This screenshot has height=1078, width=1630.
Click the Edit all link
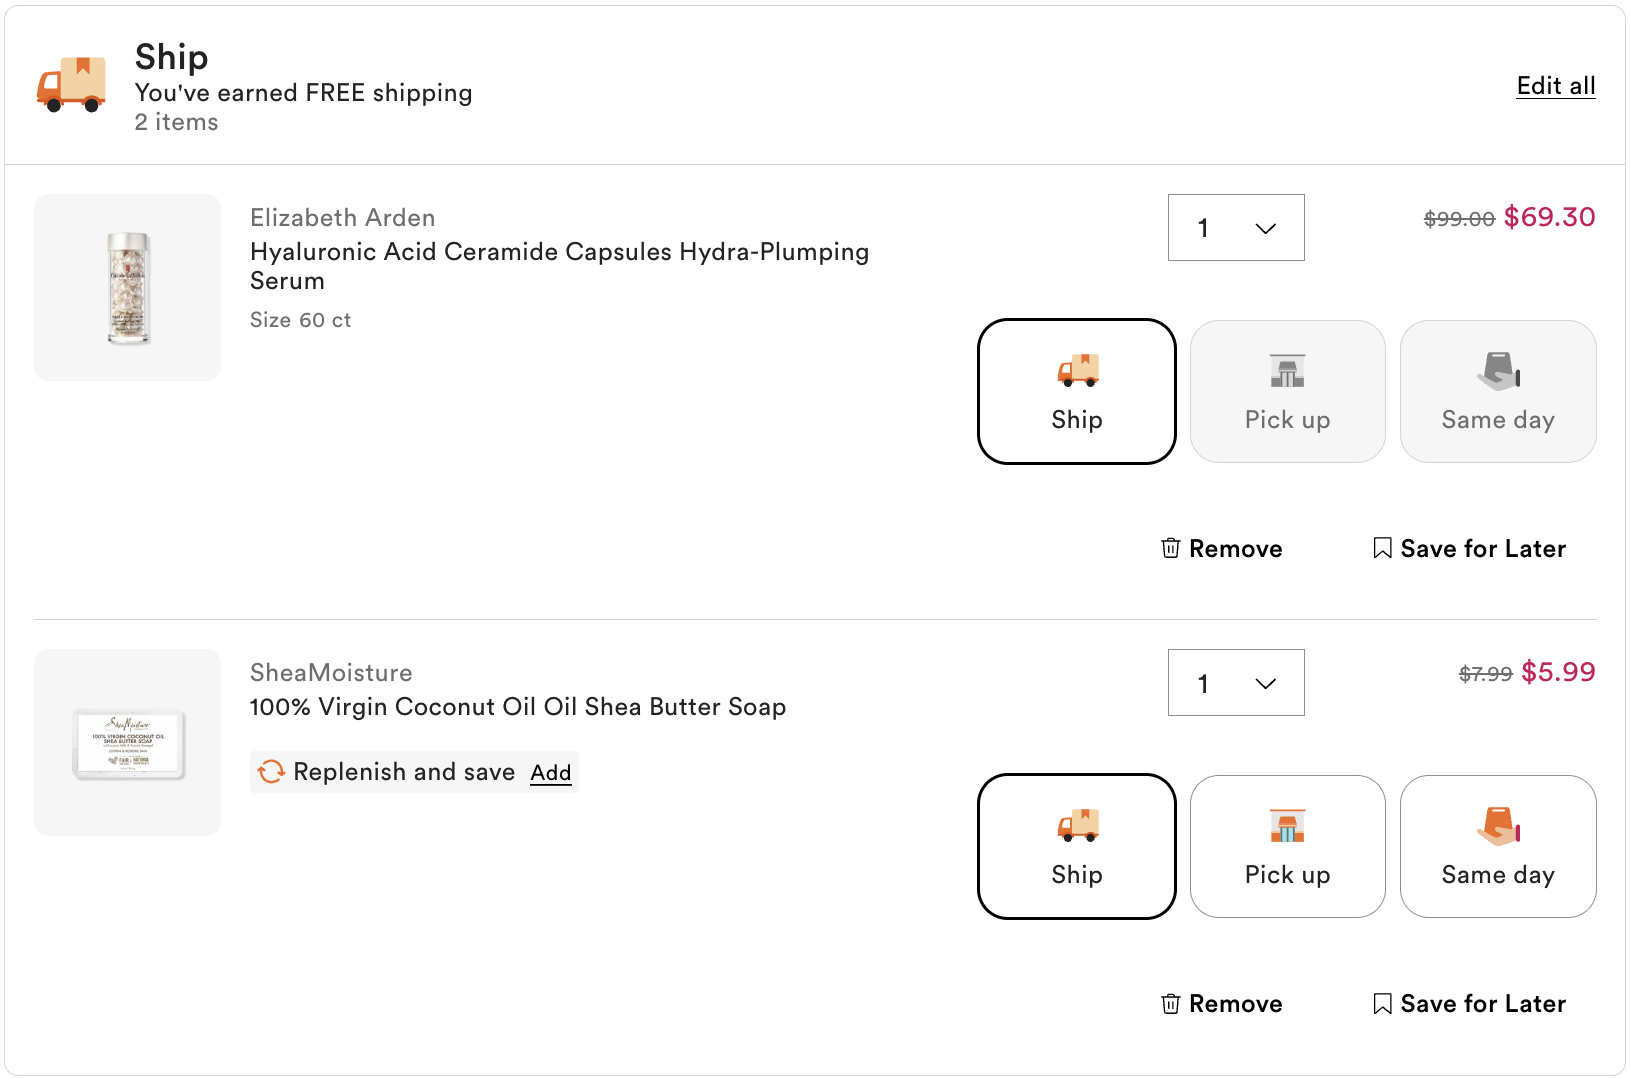click(x=1555, y=86)
